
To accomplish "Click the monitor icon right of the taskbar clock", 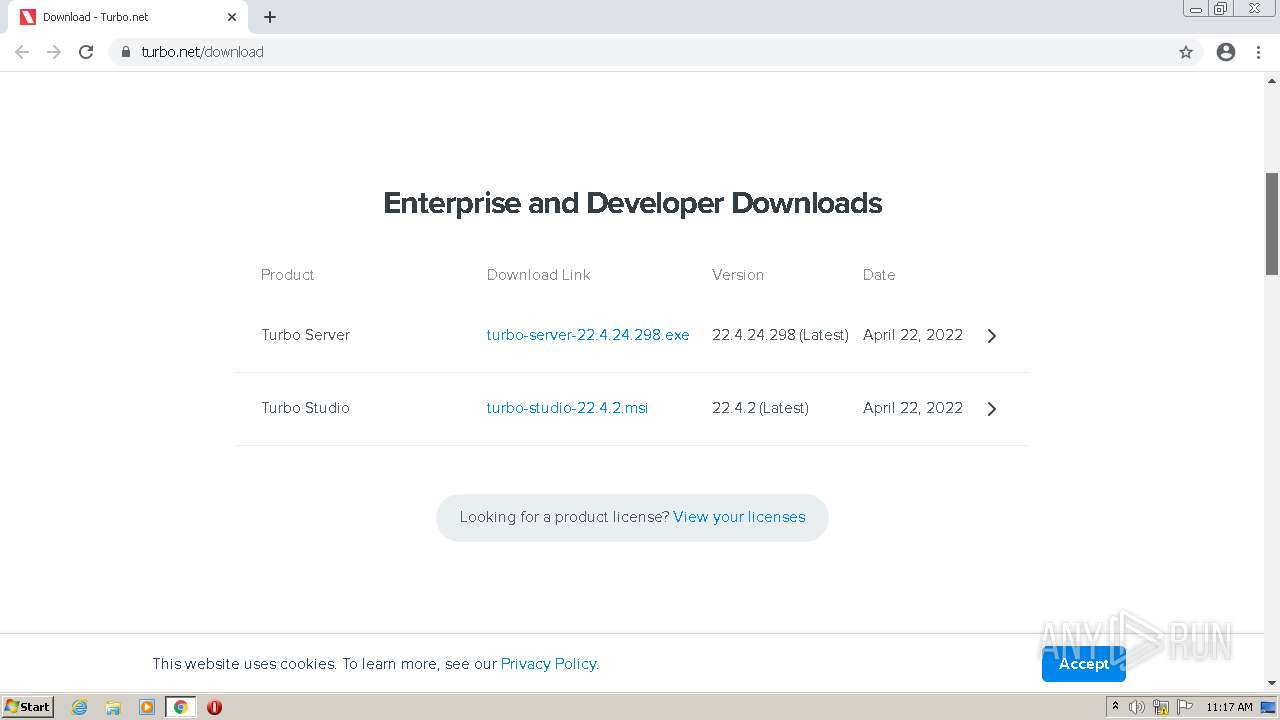I will 1269,707.
